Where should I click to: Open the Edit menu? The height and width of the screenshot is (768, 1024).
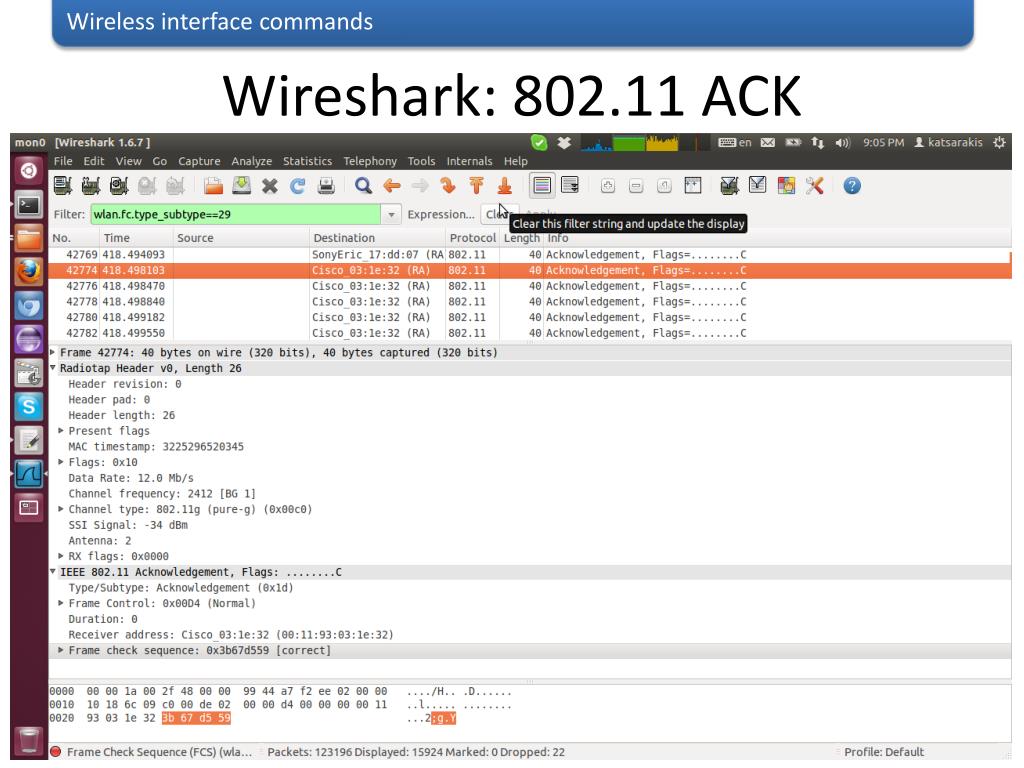(93, 161)
